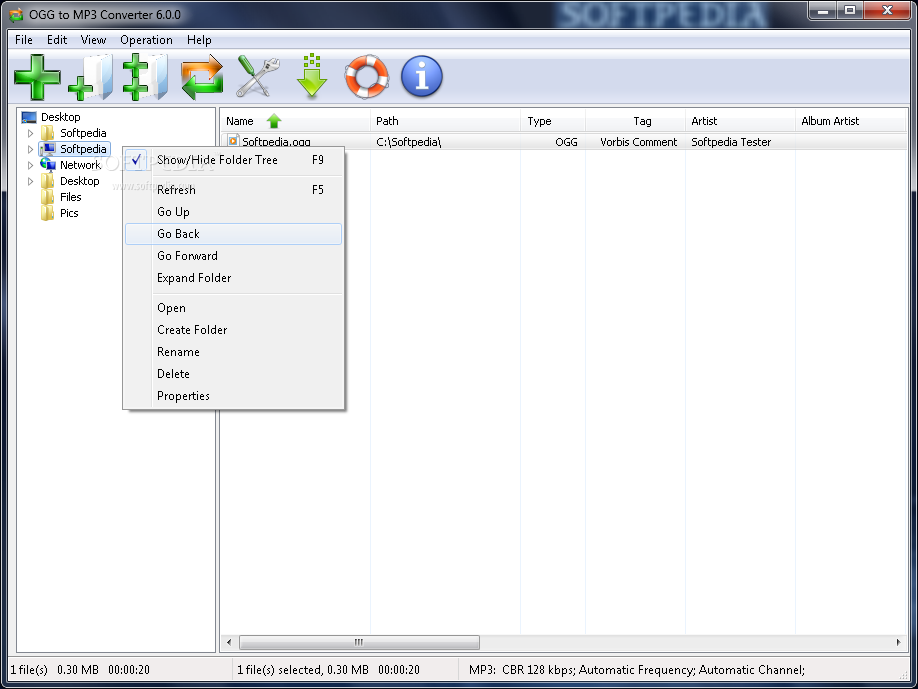Toggle Show/Hide Folder Tree checkmark entry

tap(233, 160)
